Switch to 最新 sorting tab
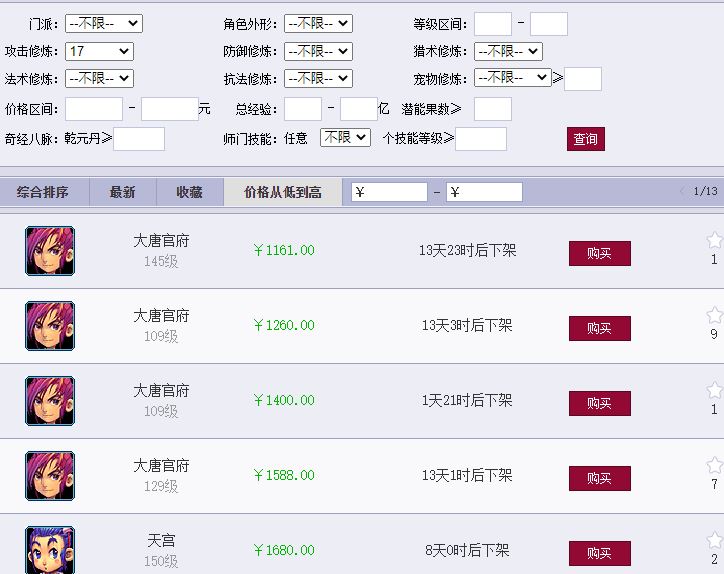Screen dimensions: 724x574 [123, 192]
